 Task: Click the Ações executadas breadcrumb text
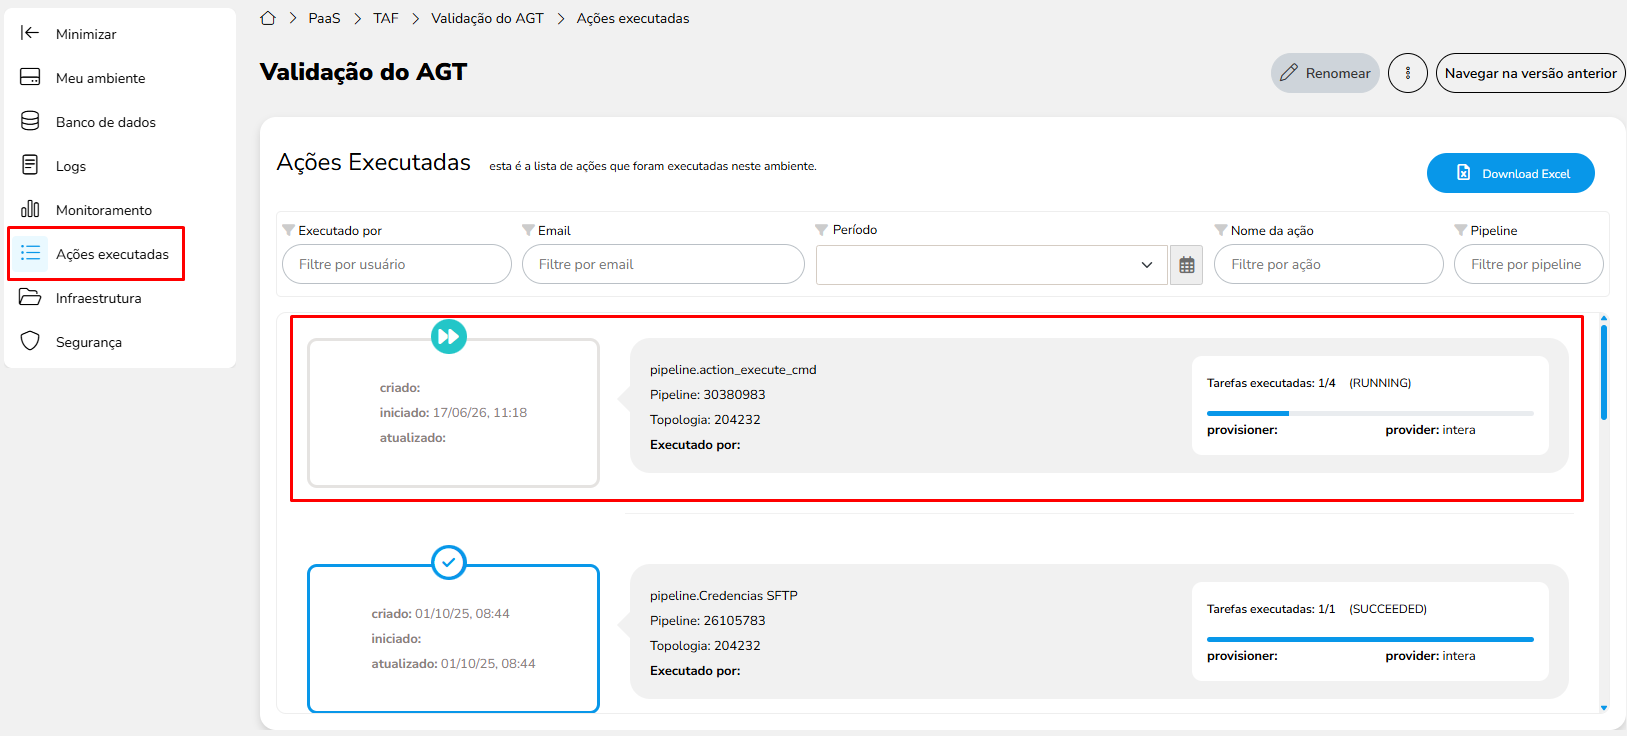[x=633, y=18]
